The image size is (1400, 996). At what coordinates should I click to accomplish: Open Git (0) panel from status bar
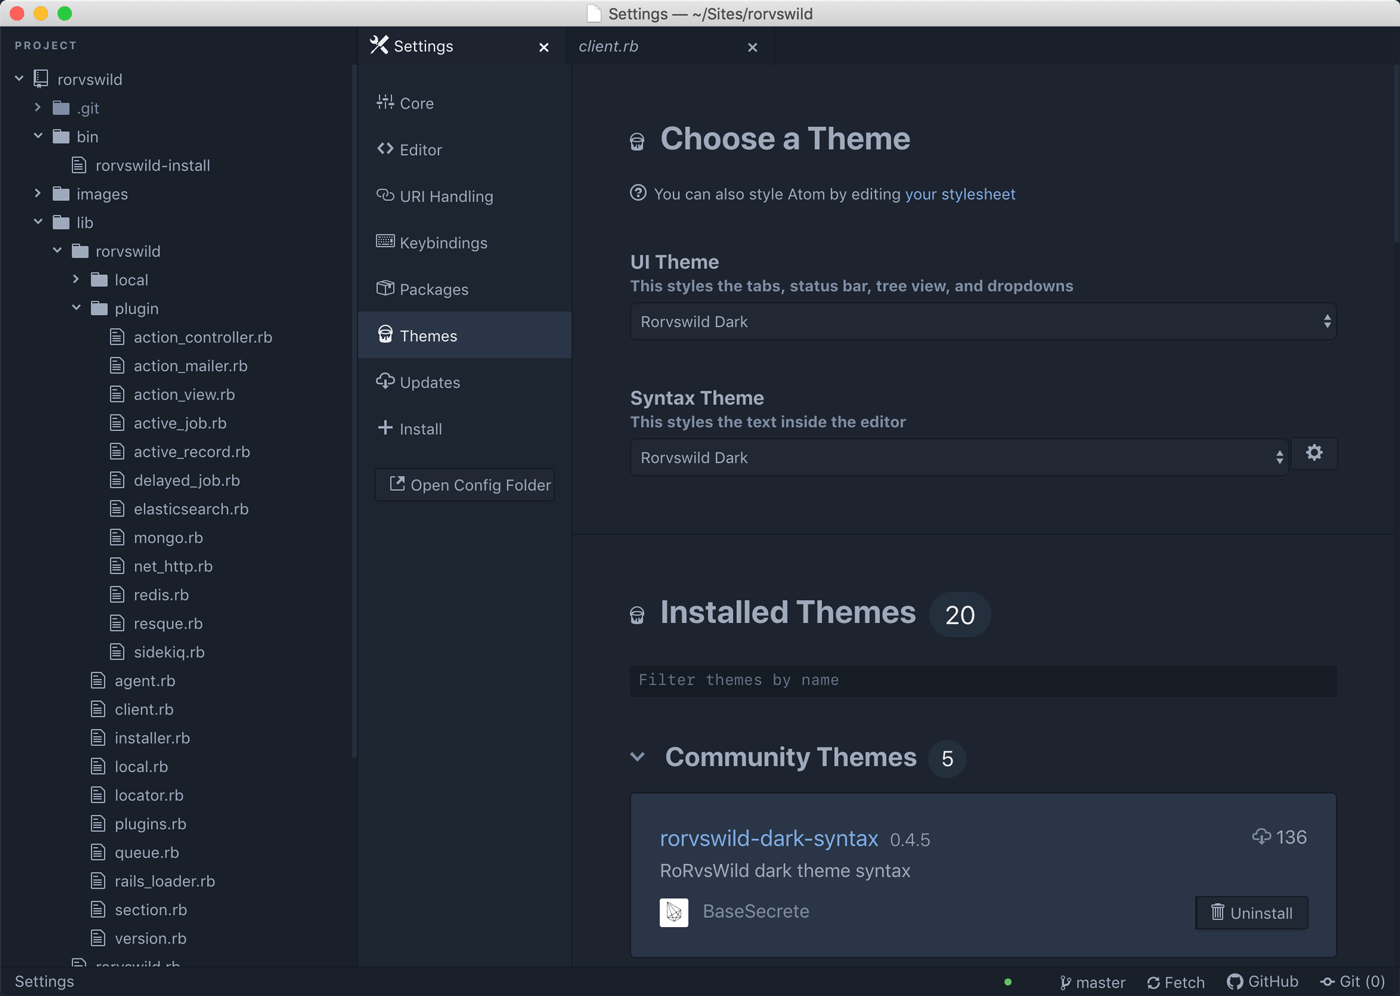point(1353,982)
